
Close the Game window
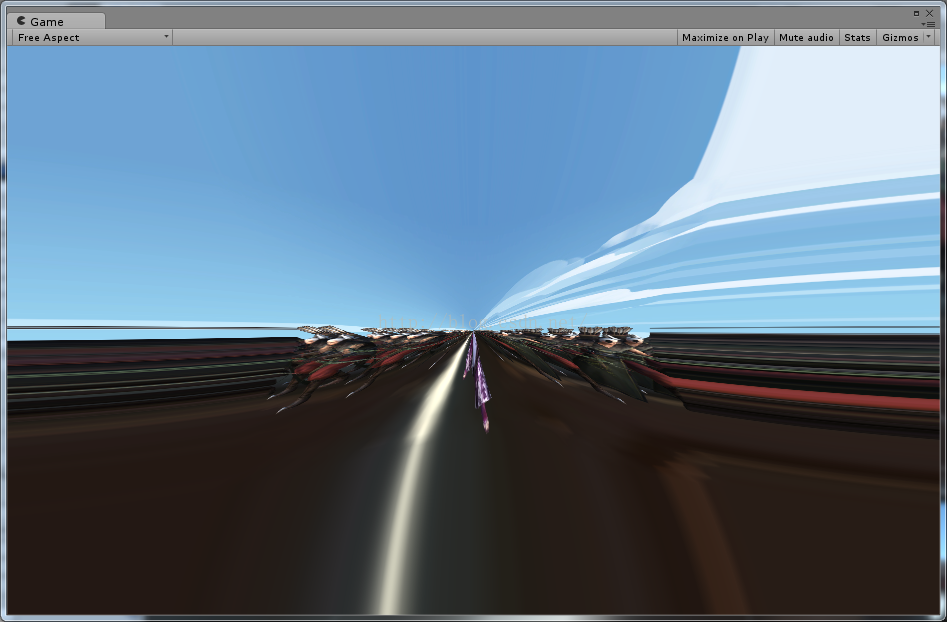coord(929,13)
